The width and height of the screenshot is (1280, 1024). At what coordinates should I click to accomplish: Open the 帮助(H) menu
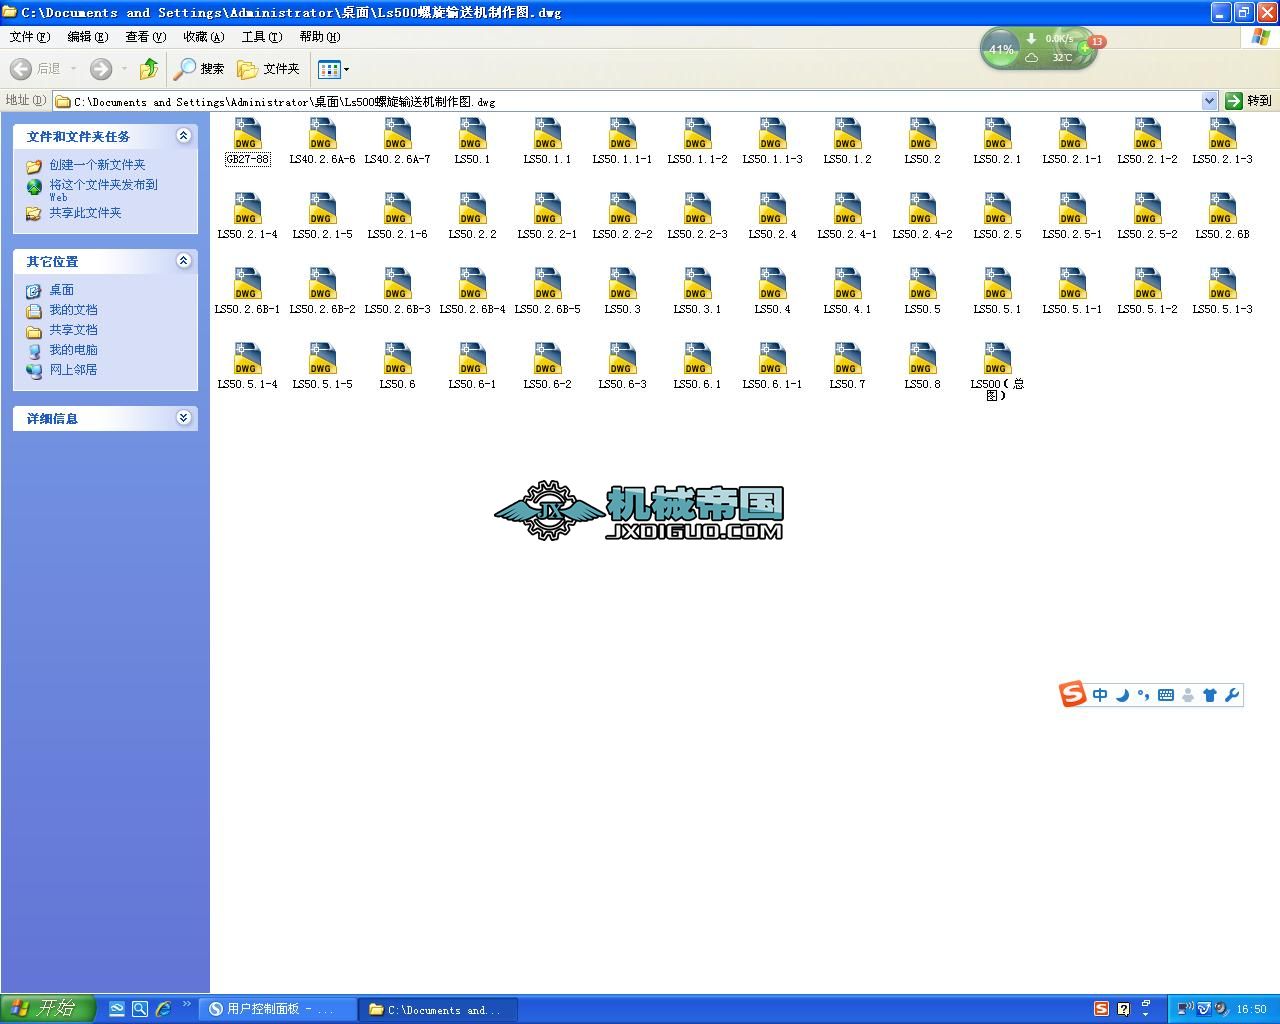pyautogui.click(x=319, y=37)
